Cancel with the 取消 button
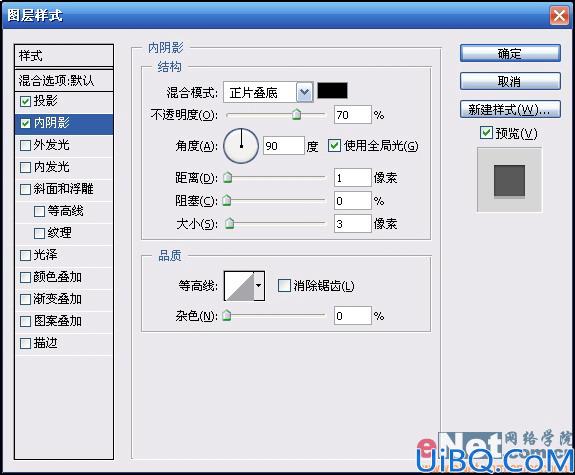This screenshot has width=575, height=475. point(510,81)
